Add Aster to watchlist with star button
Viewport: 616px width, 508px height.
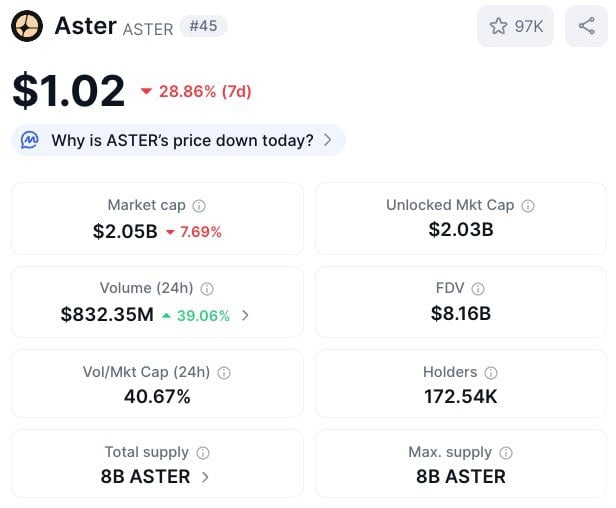point(515,26)
